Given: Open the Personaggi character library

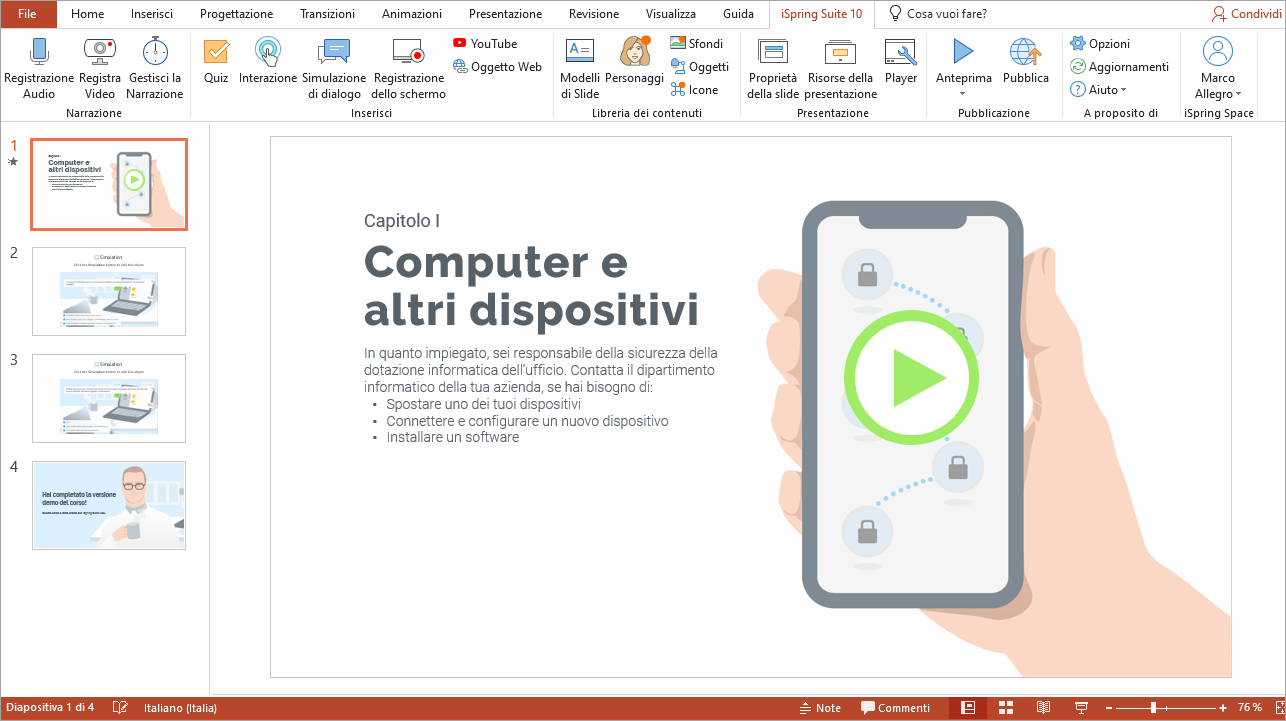Looking at the screenshot, I should point(634,52).
